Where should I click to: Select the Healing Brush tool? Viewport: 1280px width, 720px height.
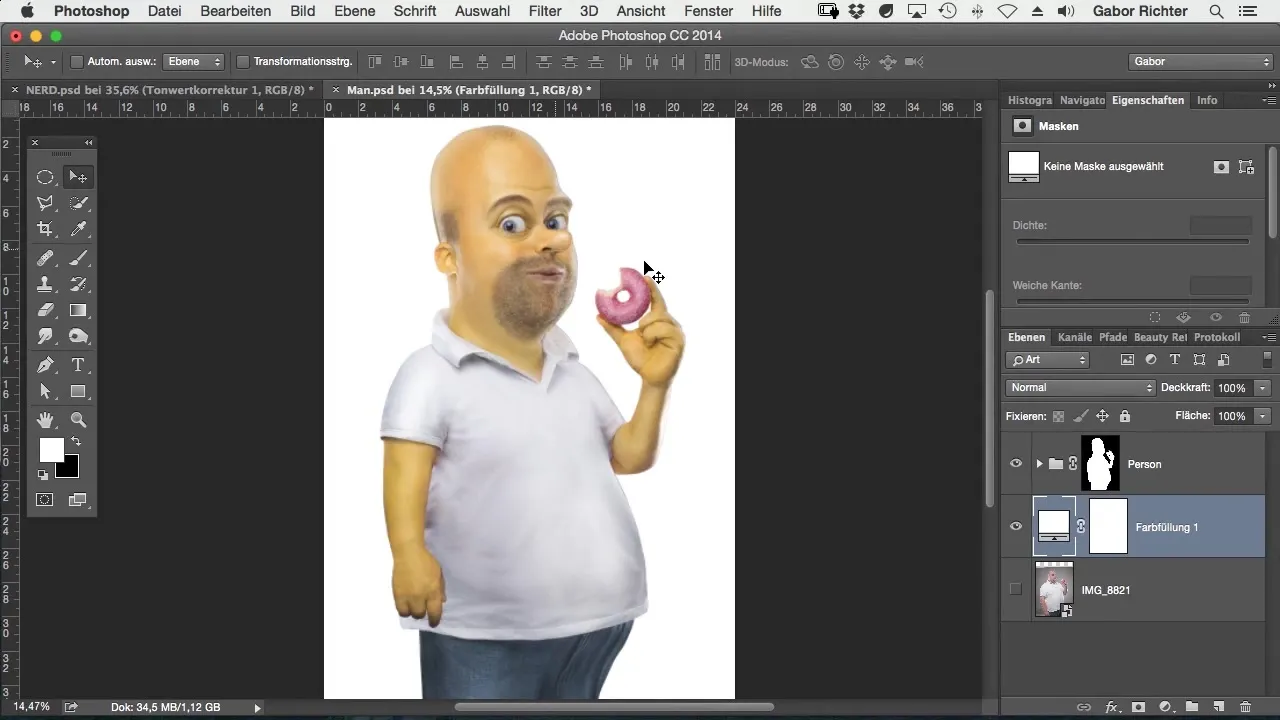(x=45, y=258)
